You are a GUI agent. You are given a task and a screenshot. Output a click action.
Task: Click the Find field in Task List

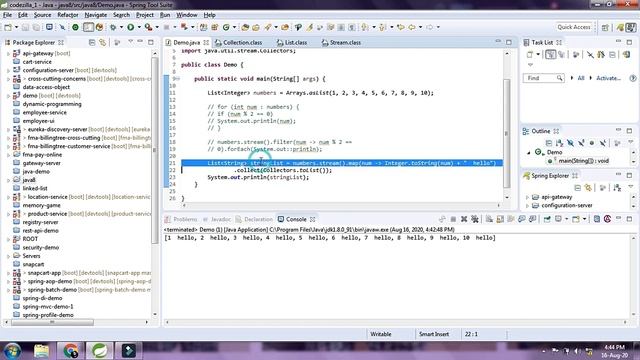click(x=543, y=78)
